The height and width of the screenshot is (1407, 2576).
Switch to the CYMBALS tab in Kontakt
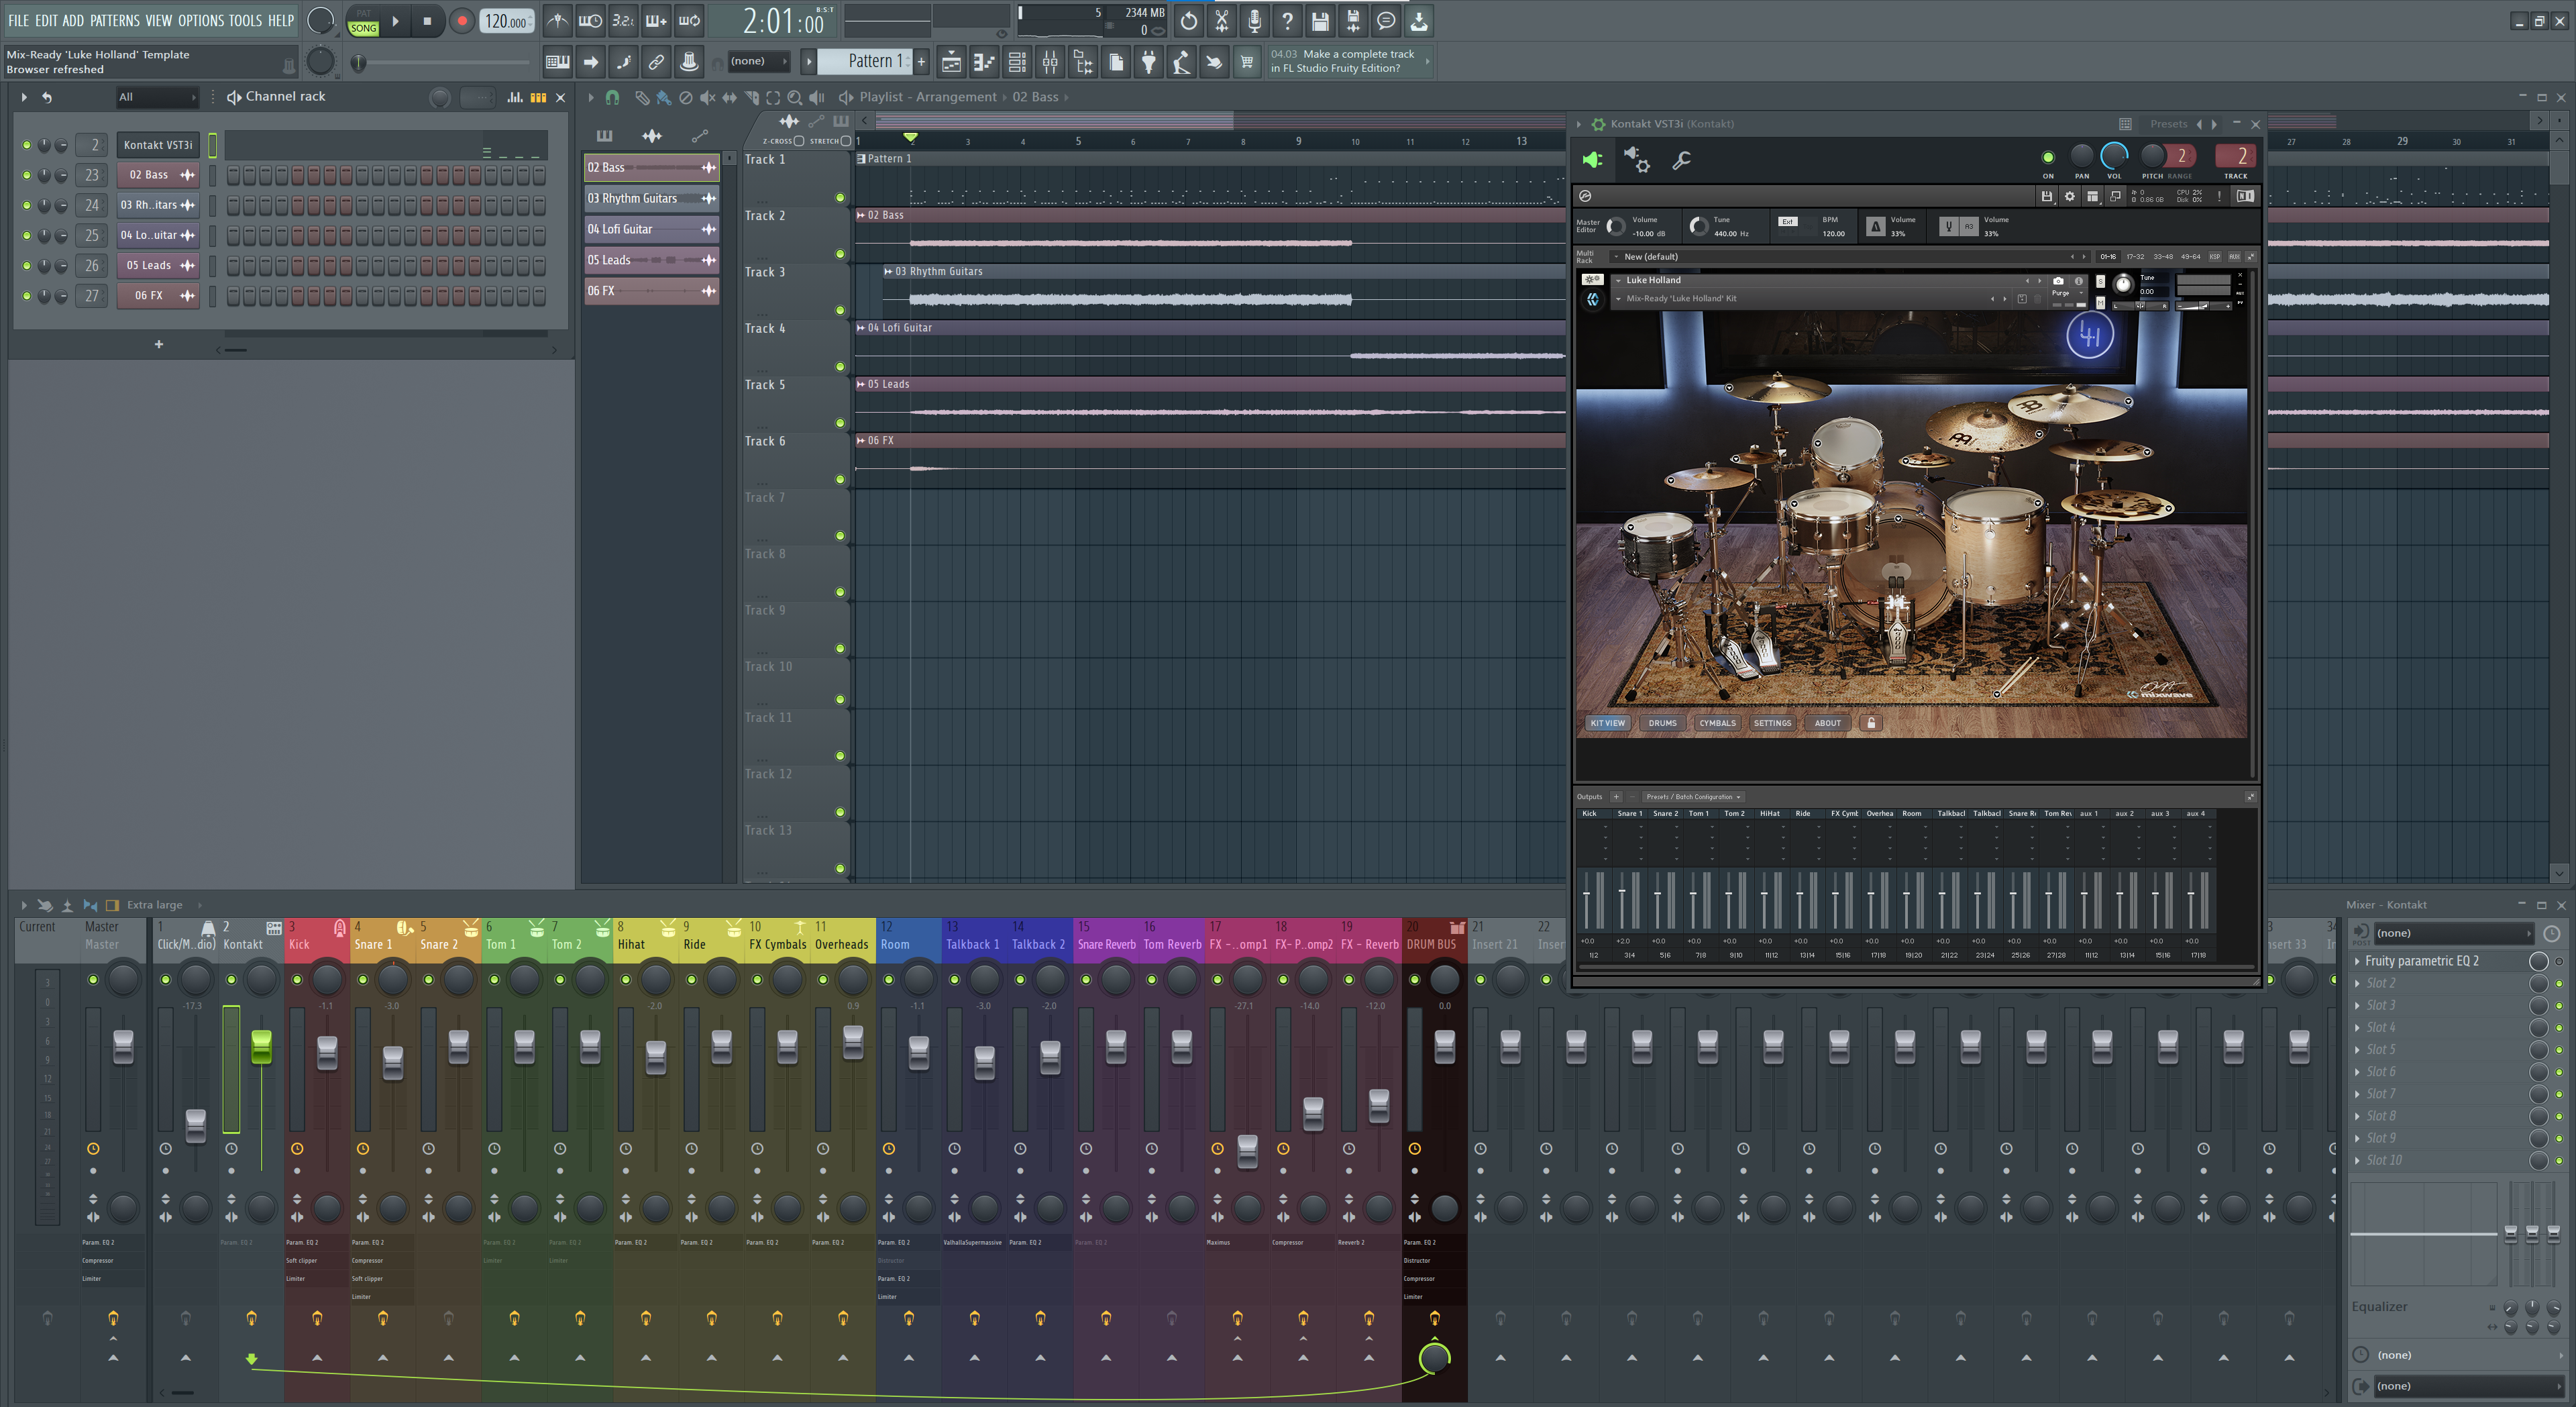click(1717, 723)
